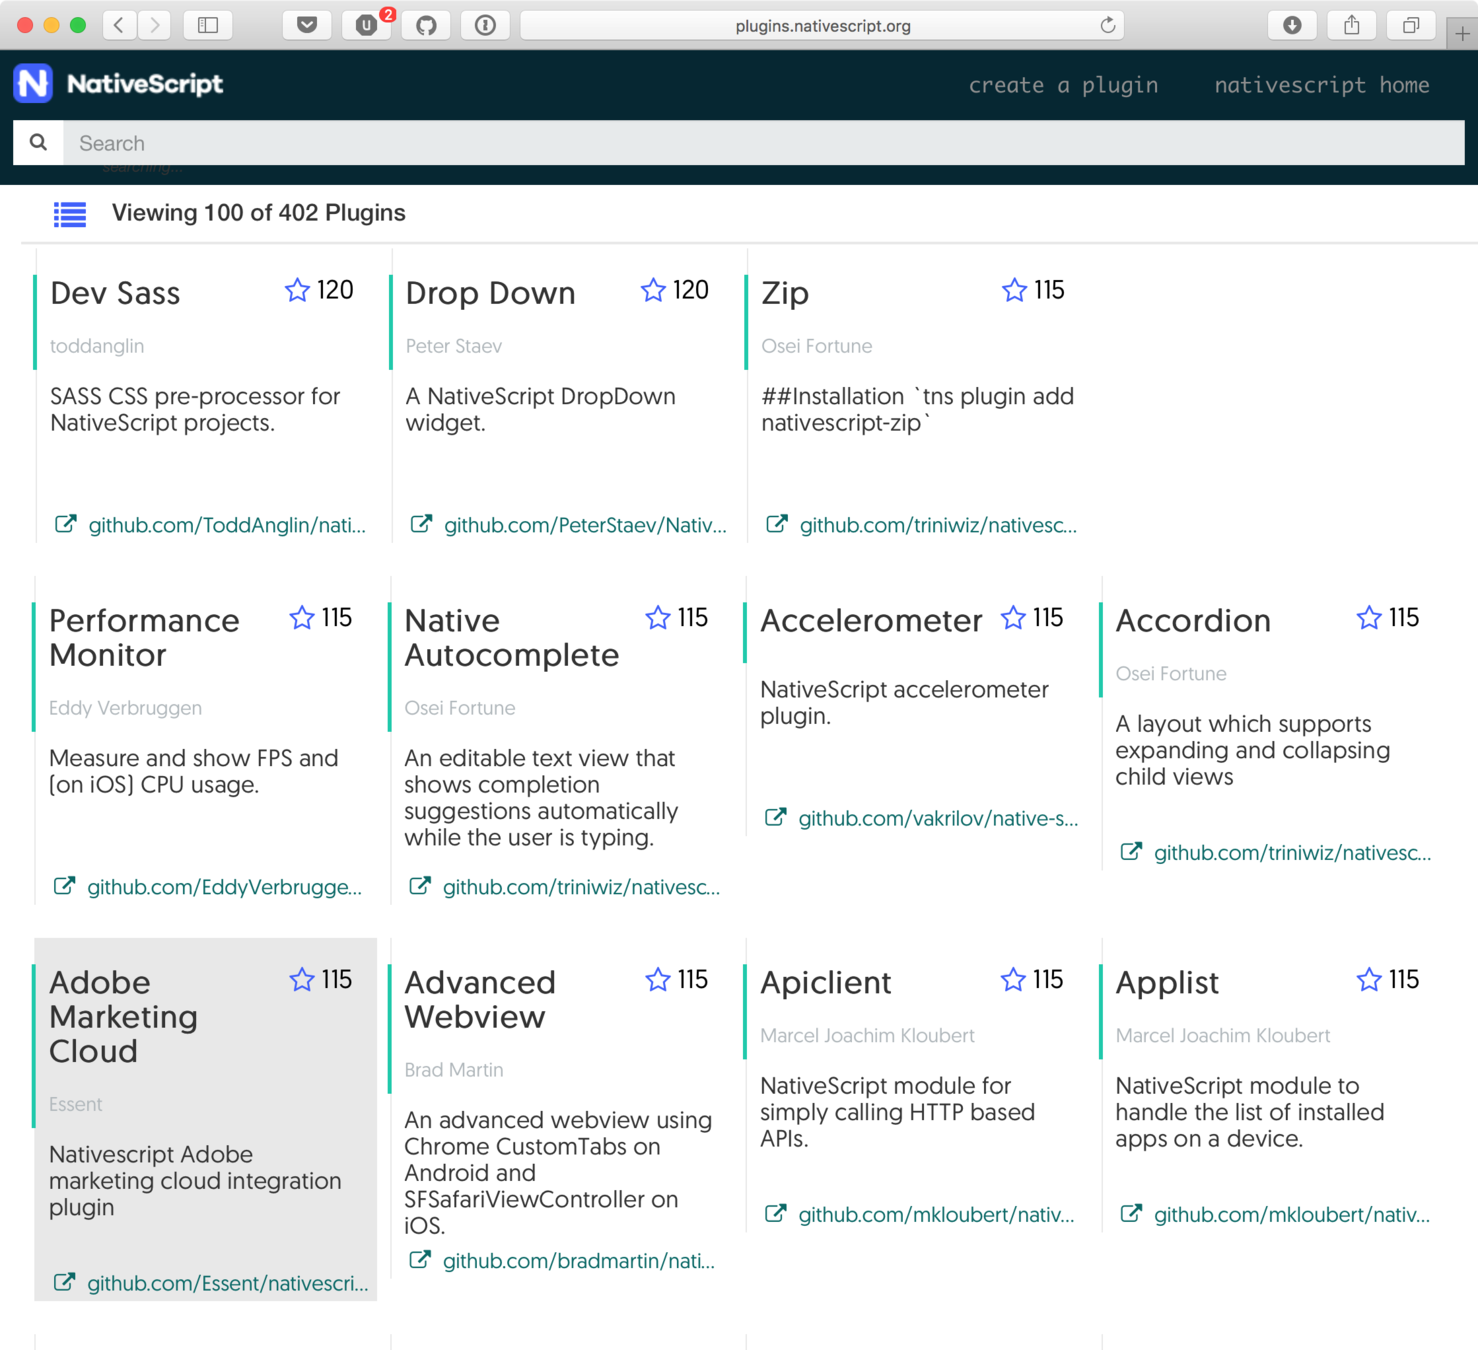Click the Adobe Marketing Cloud title
This screenshot has width=1478, height=1350.
coord(123,1017)
